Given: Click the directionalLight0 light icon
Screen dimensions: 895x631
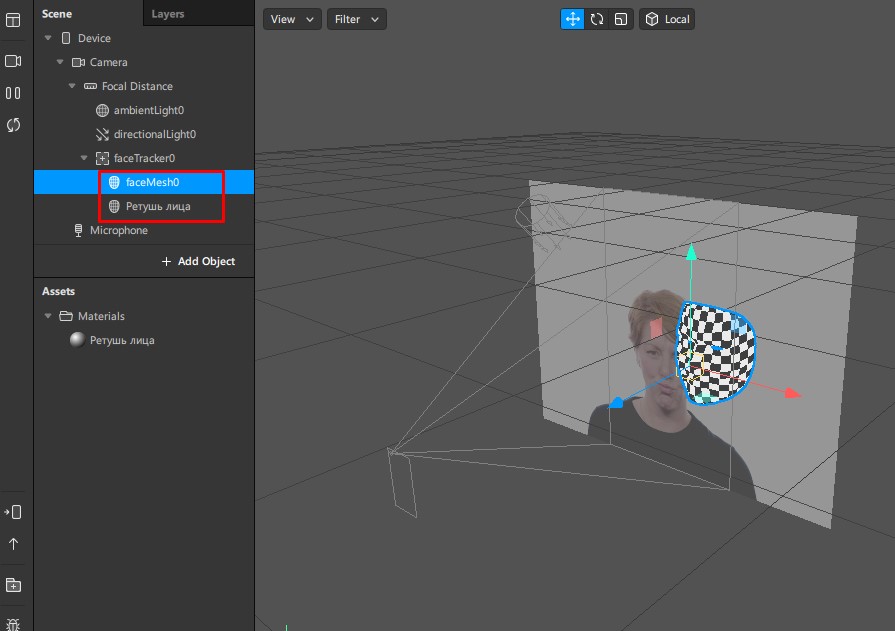Looking at the screenshot, I should pyautogui.click(x=102, y=134).
